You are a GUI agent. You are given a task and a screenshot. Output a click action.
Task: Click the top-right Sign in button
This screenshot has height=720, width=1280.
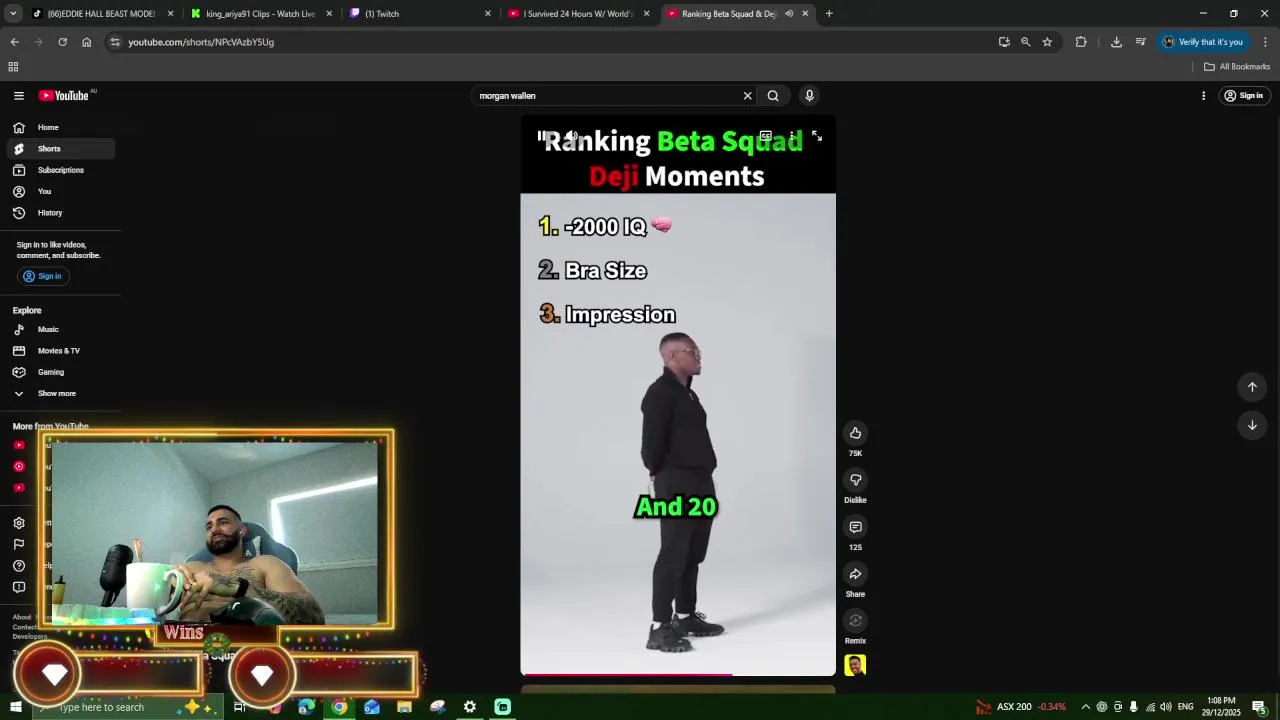1244,96
